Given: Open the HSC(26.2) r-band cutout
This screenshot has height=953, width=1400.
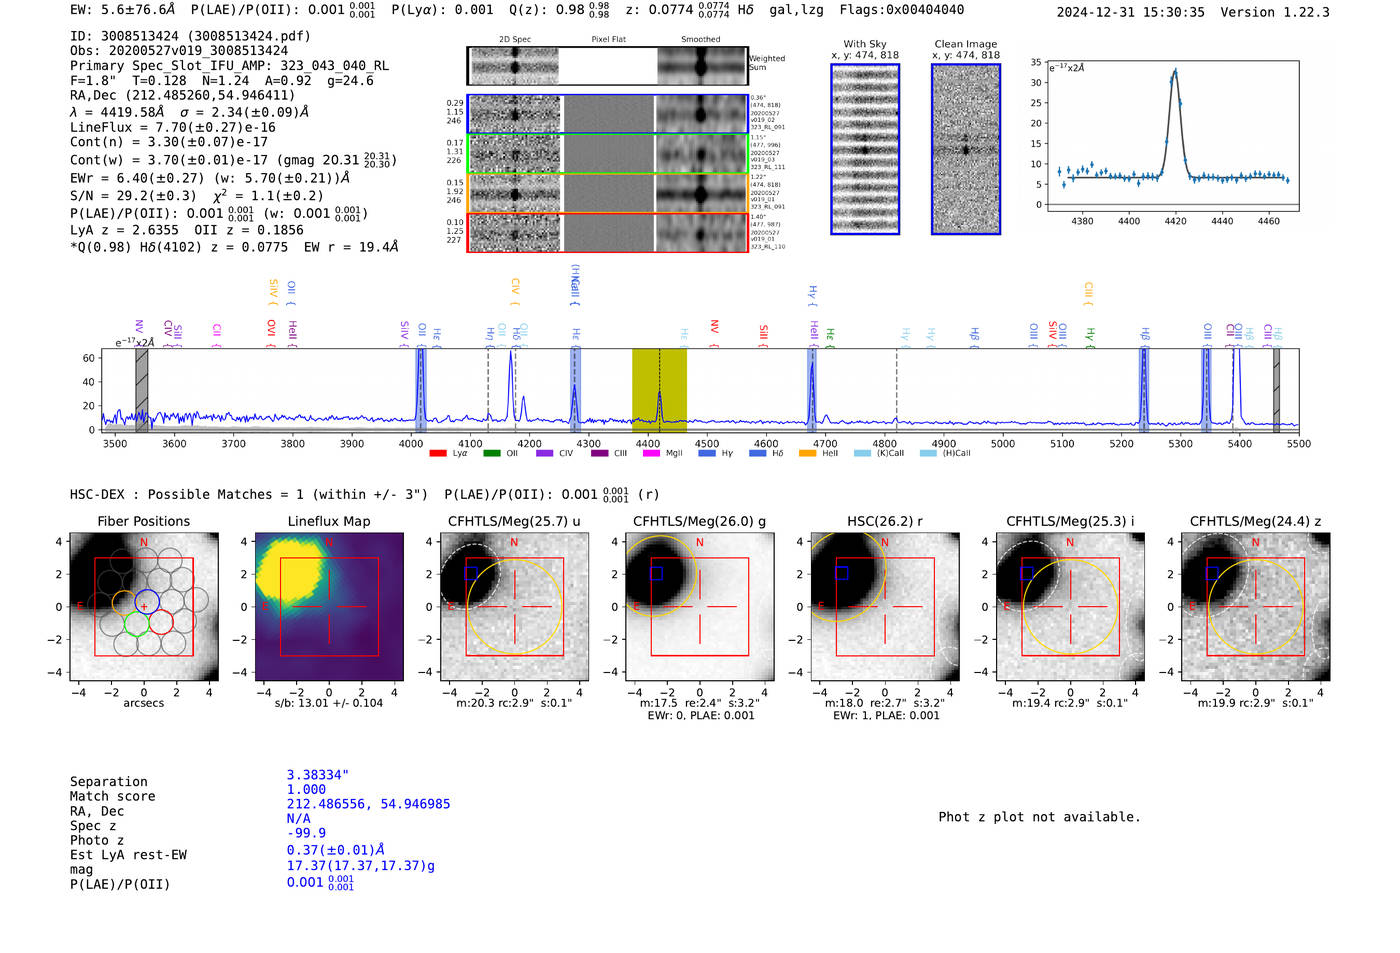Looking at the screenshot, I should pos(885,607).
